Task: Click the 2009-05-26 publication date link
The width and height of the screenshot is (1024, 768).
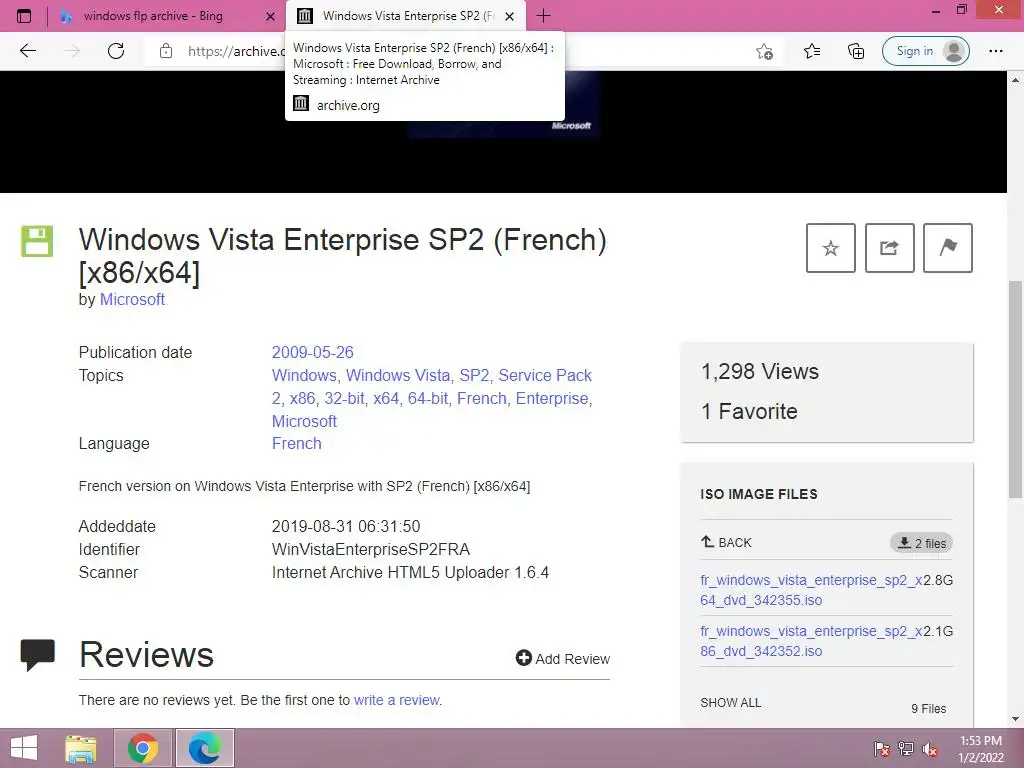Action: [312, 352]
